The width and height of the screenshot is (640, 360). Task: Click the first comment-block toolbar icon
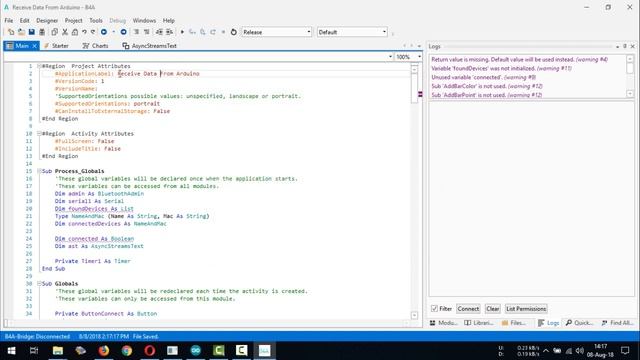coord(159,32)
